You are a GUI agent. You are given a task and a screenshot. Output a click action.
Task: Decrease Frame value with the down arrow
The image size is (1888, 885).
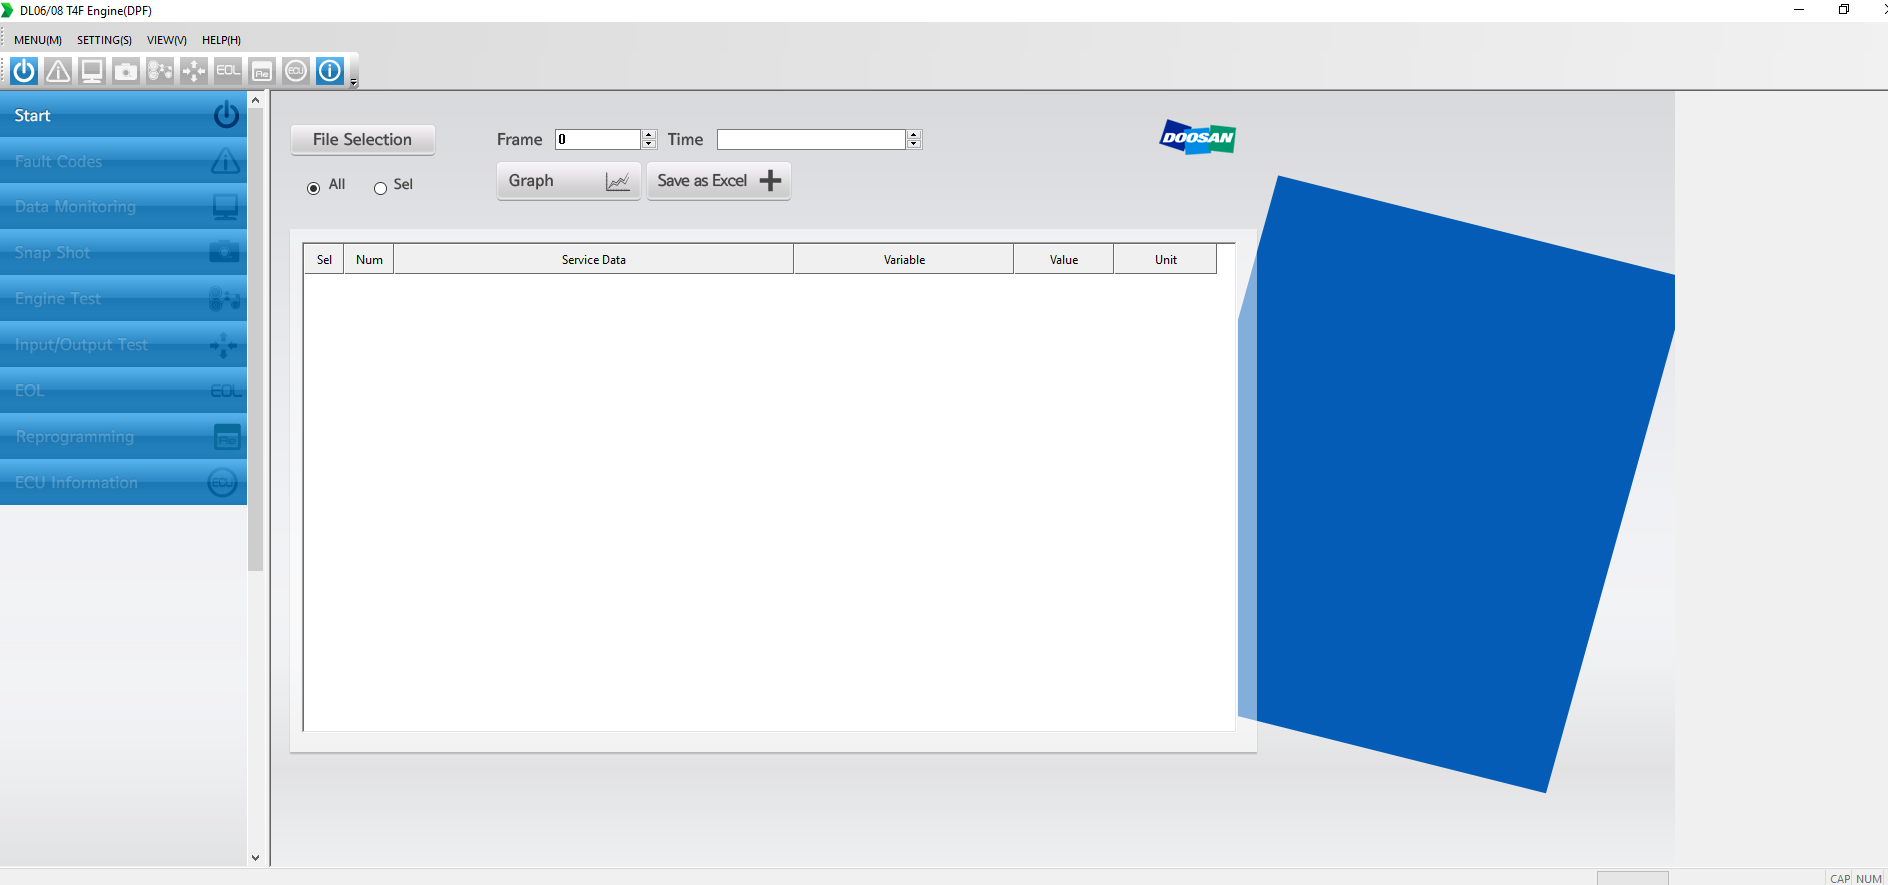pos(649,144)
